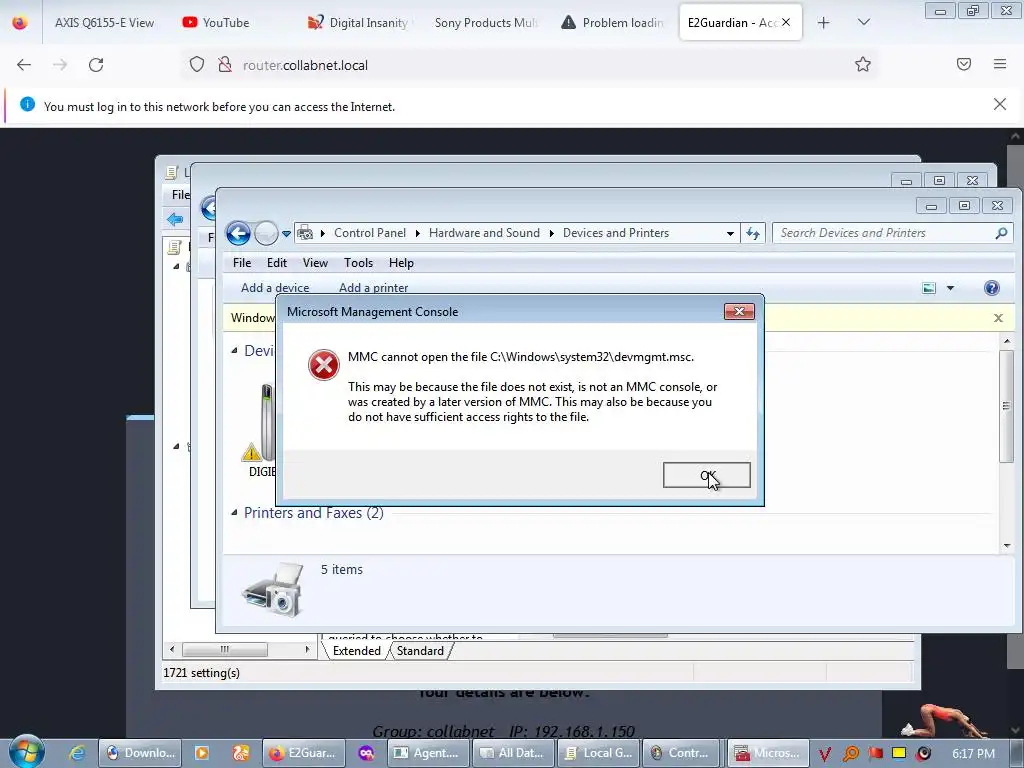The width and height of the screenshot is (1024, 768).
Task: Open the Windows Start menu
Action: coord(27,752)
